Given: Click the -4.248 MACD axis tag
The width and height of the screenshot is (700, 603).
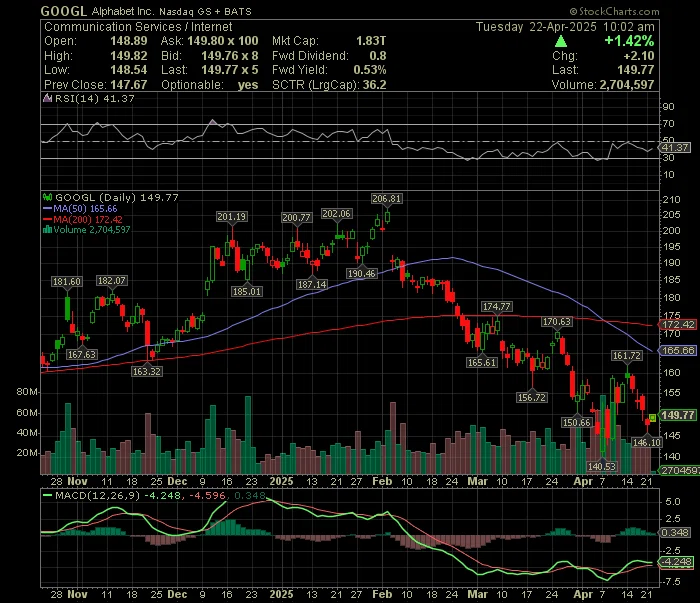Looking at the screenshot, I should 676,561.
